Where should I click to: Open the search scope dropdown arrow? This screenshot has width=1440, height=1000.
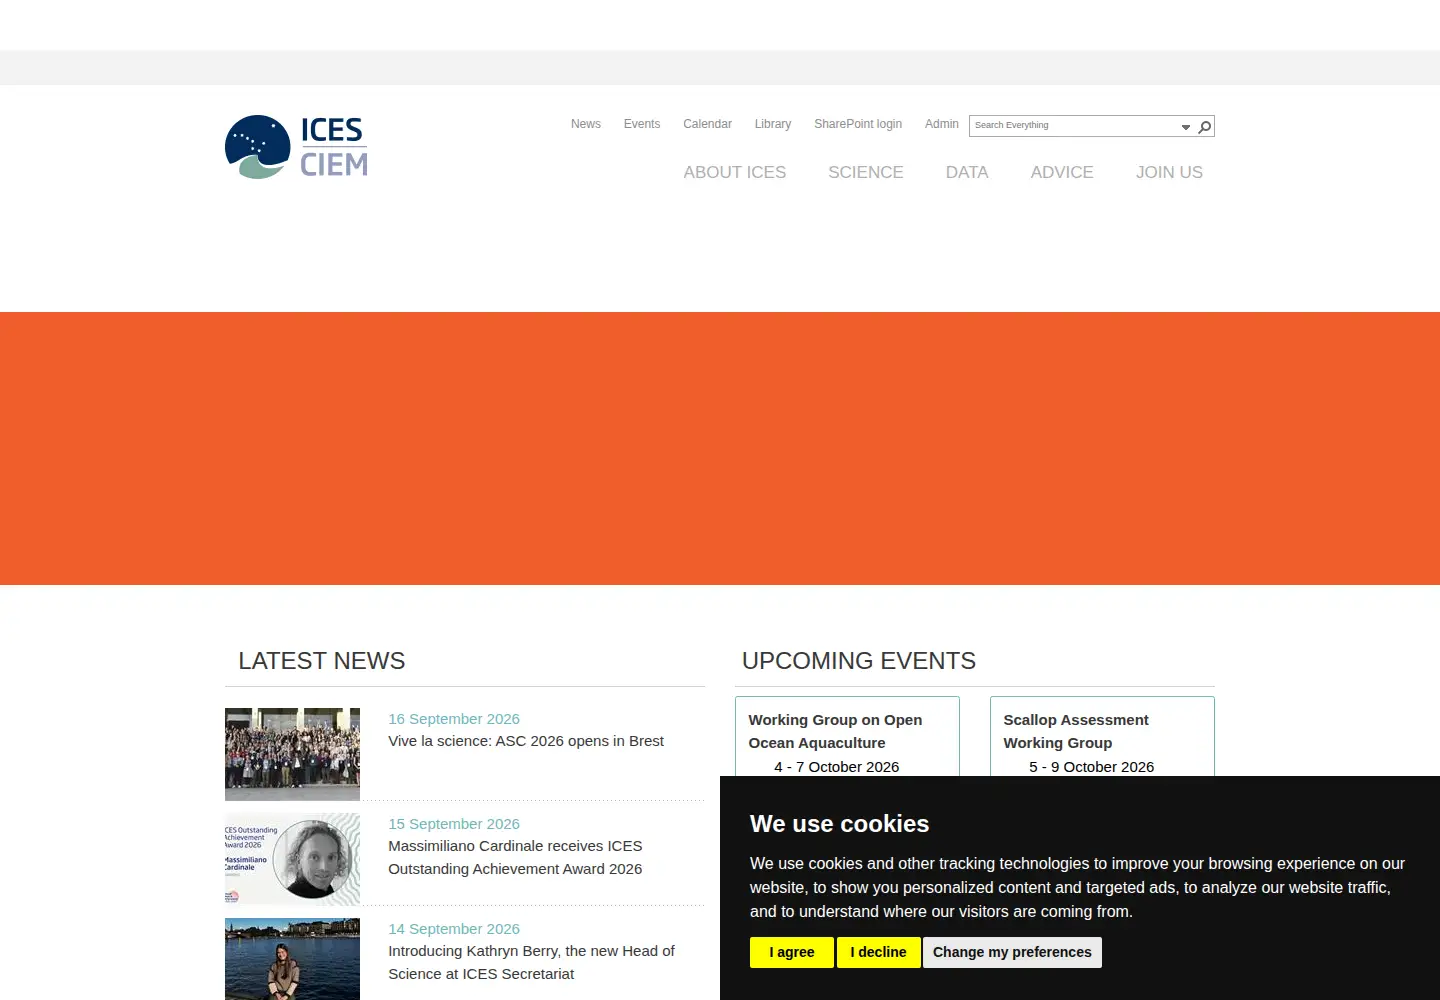pyautogui.click(x=1186, y=127)
